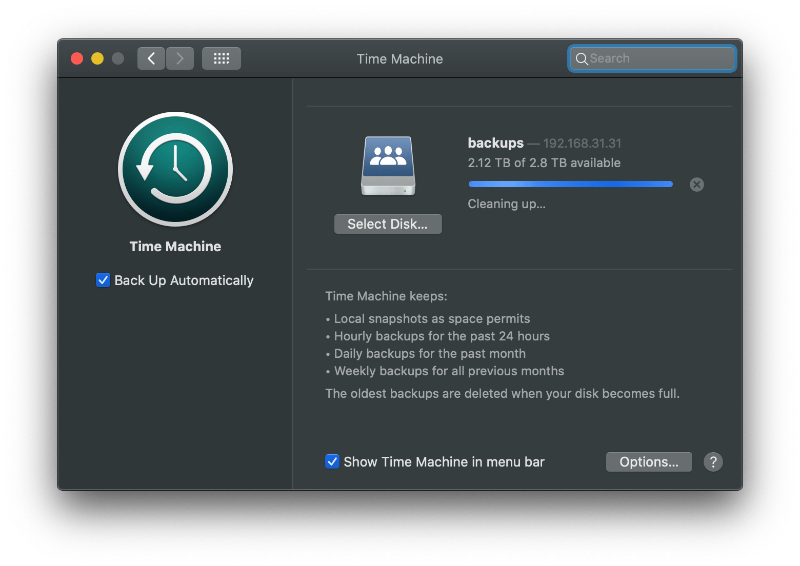Click the "Time Machine keeps:" heading
Screen dimensions: 800x566
(386, 296)
